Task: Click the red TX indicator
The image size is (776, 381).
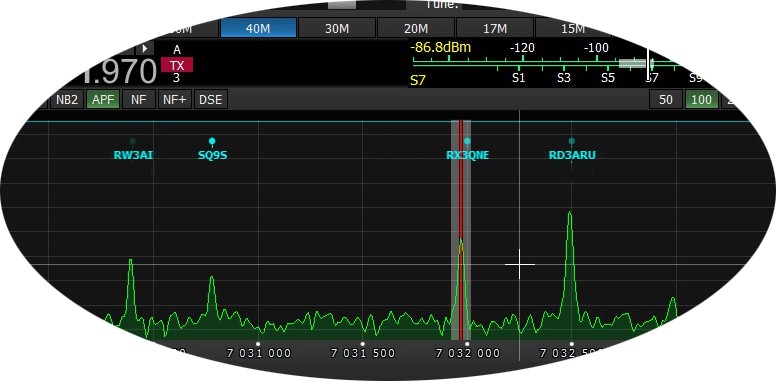Action: click(x=177, y=65)
